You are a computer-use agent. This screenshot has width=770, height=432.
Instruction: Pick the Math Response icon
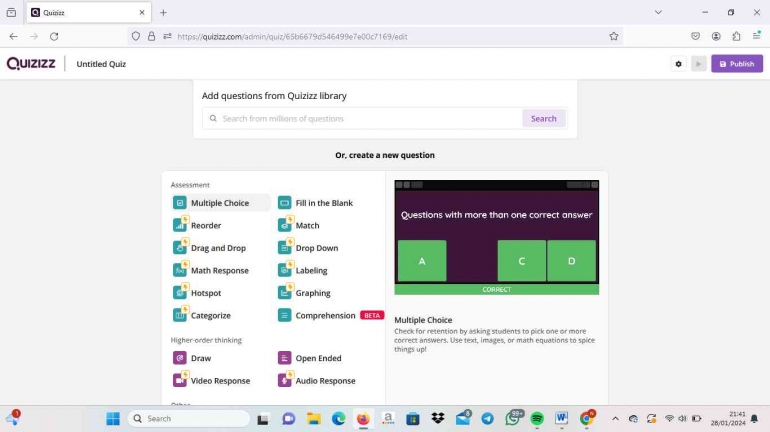[x=180, y=270]
